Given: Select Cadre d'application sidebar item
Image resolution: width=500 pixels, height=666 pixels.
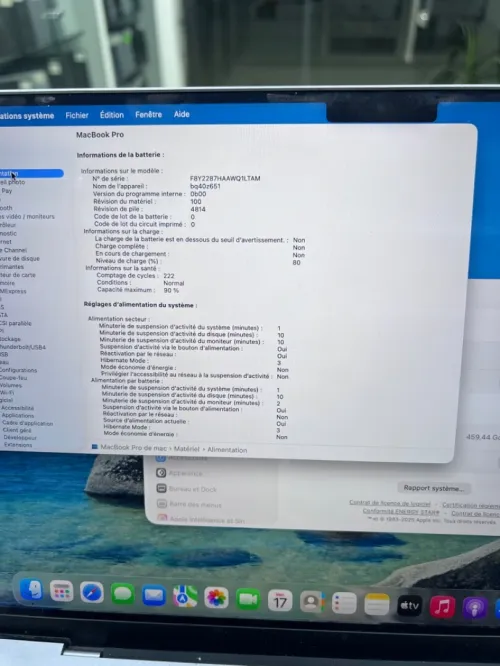Looking at the screenshot, I should [28, 423].
